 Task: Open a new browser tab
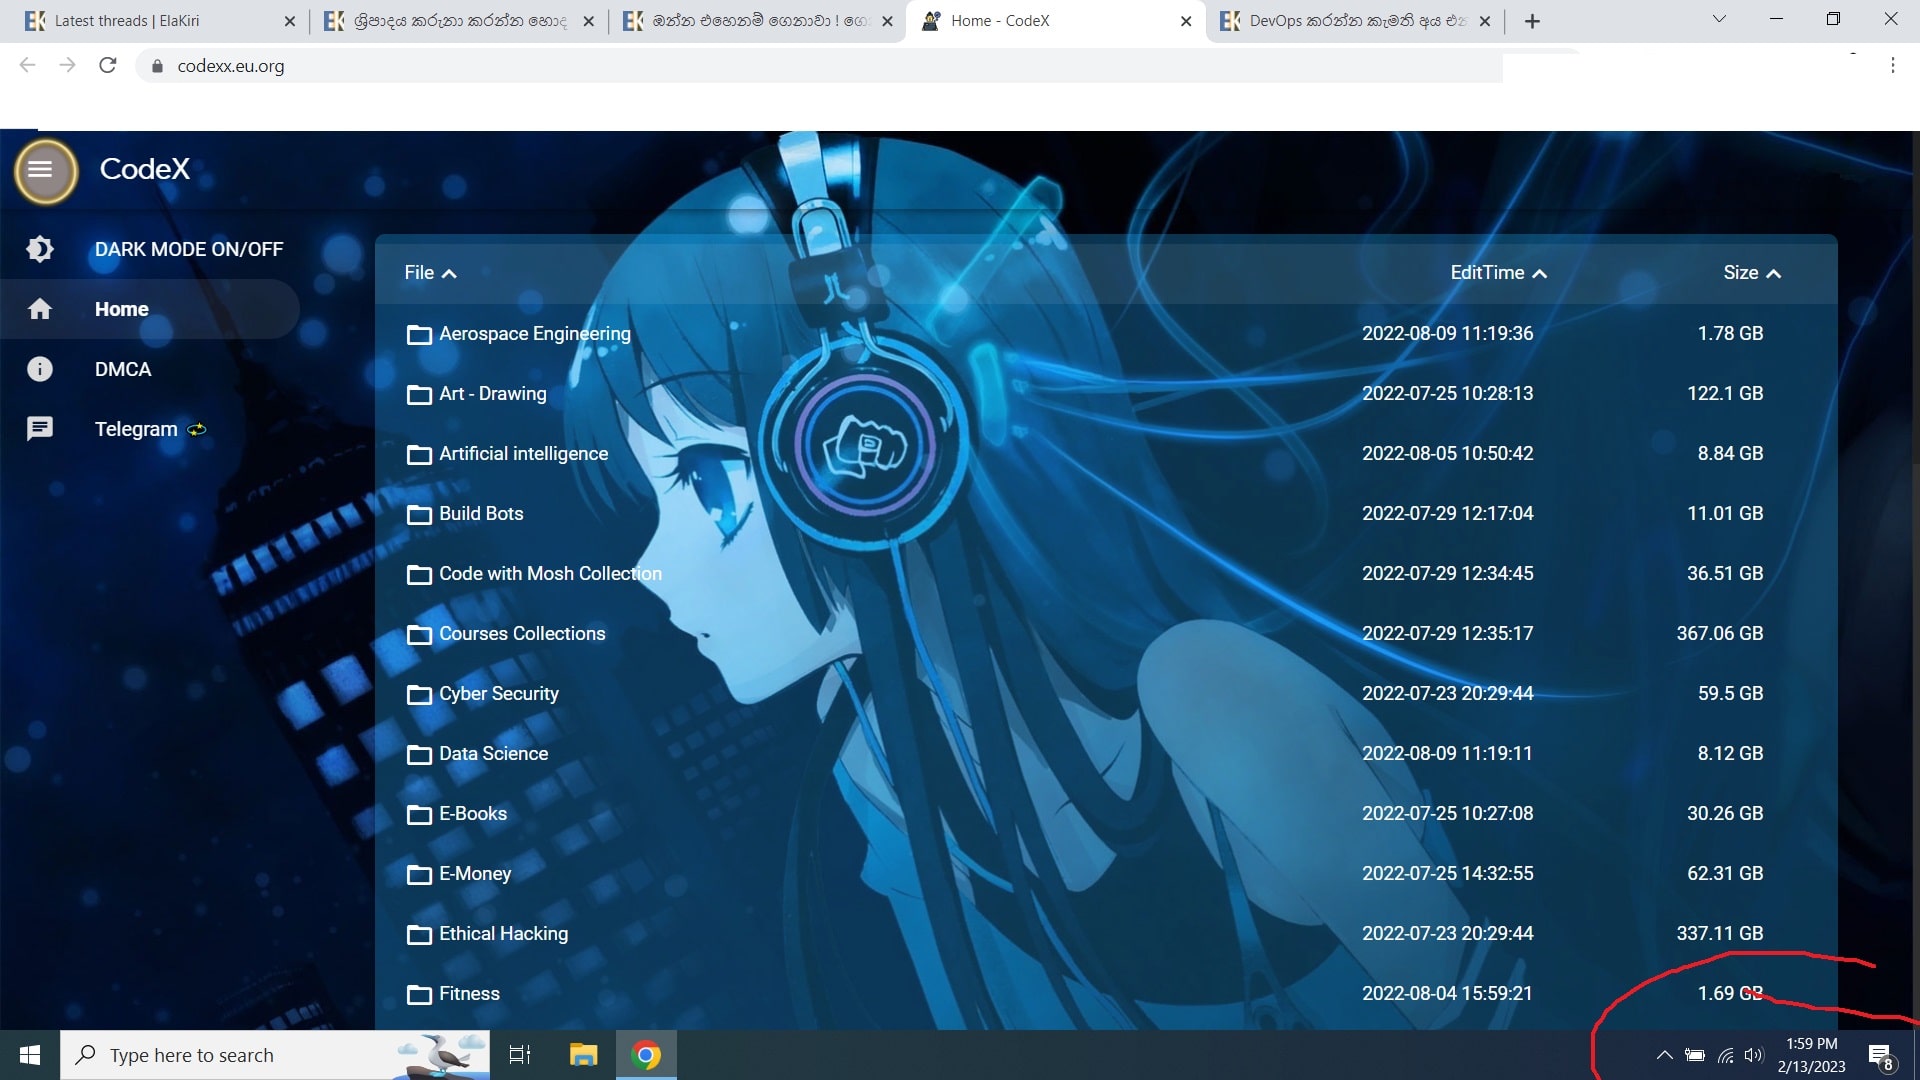tap(1532, 21)
